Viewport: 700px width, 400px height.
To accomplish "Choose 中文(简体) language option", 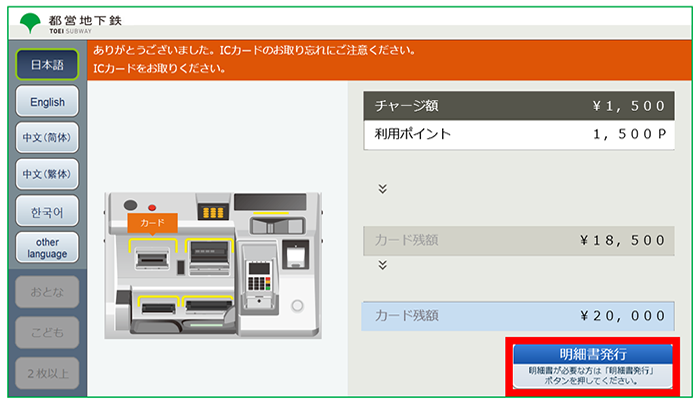I will (47, 138).
